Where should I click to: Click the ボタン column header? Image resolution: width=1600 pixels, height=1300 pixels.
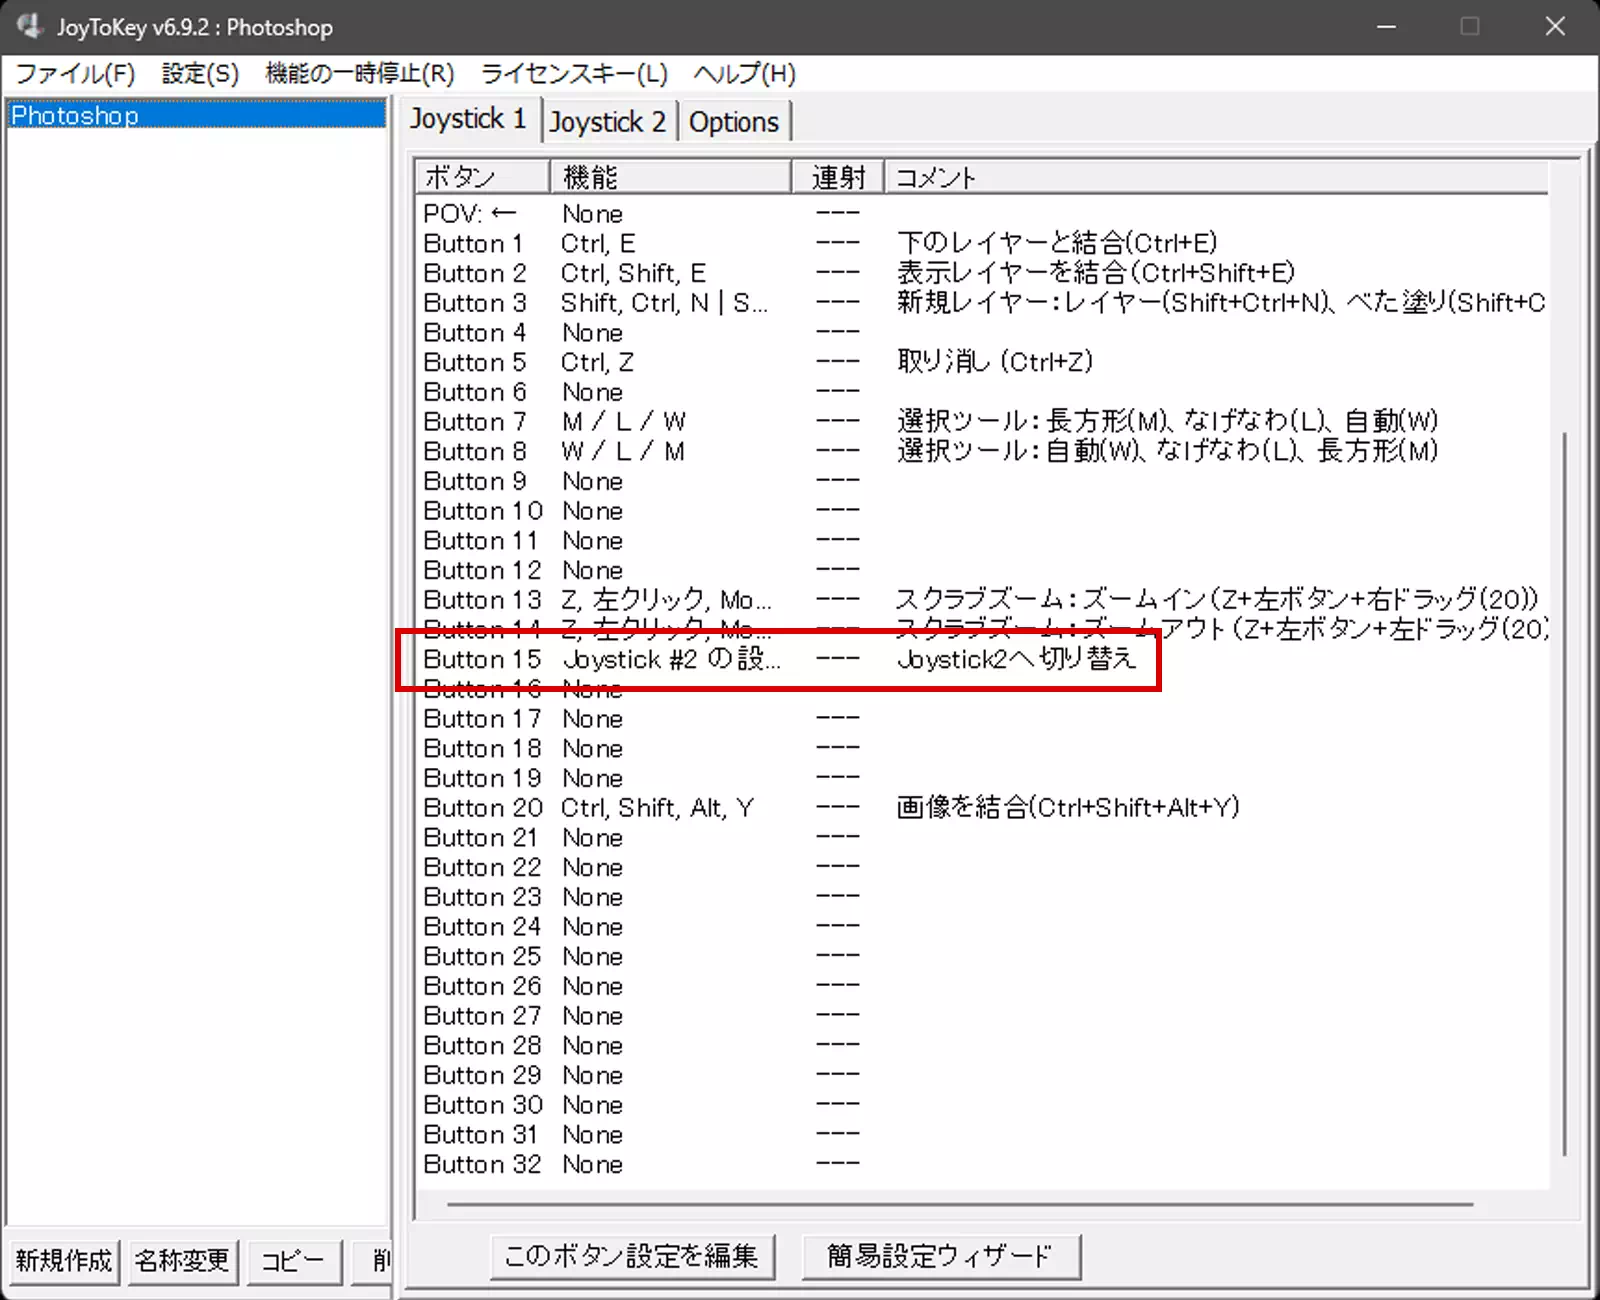point(483,177)
